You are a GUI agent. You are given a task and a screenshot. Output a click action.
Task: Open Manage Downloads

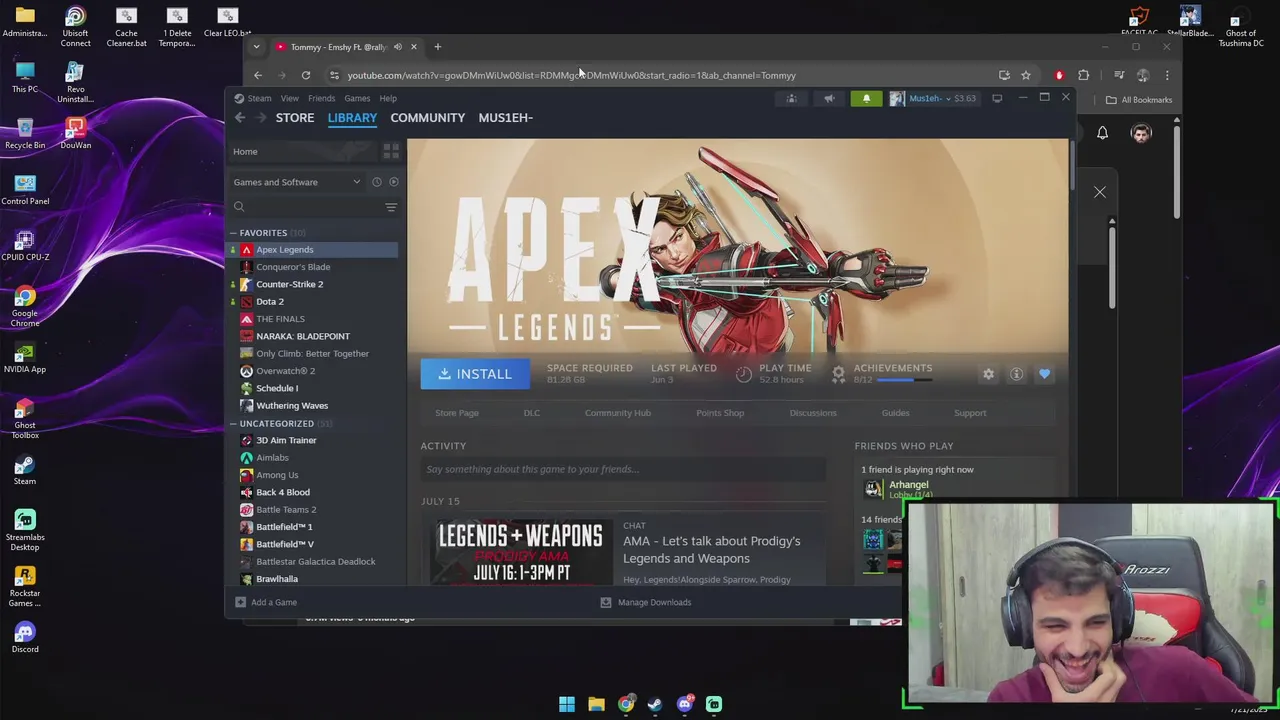click(646, 602)
